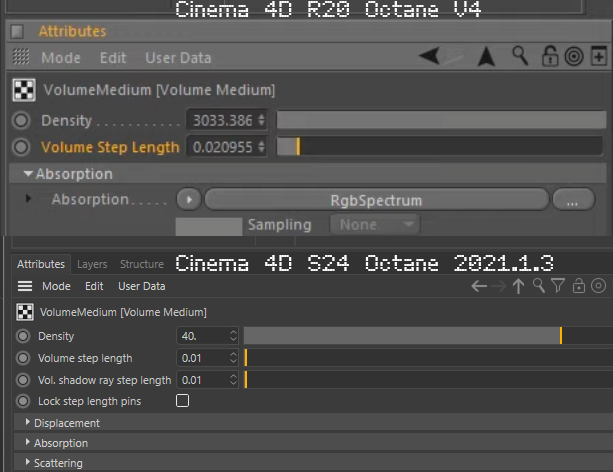Click the RgbSpectrum absorption button
This screenshot has height=472, width=613.
(x=376, y=199)
